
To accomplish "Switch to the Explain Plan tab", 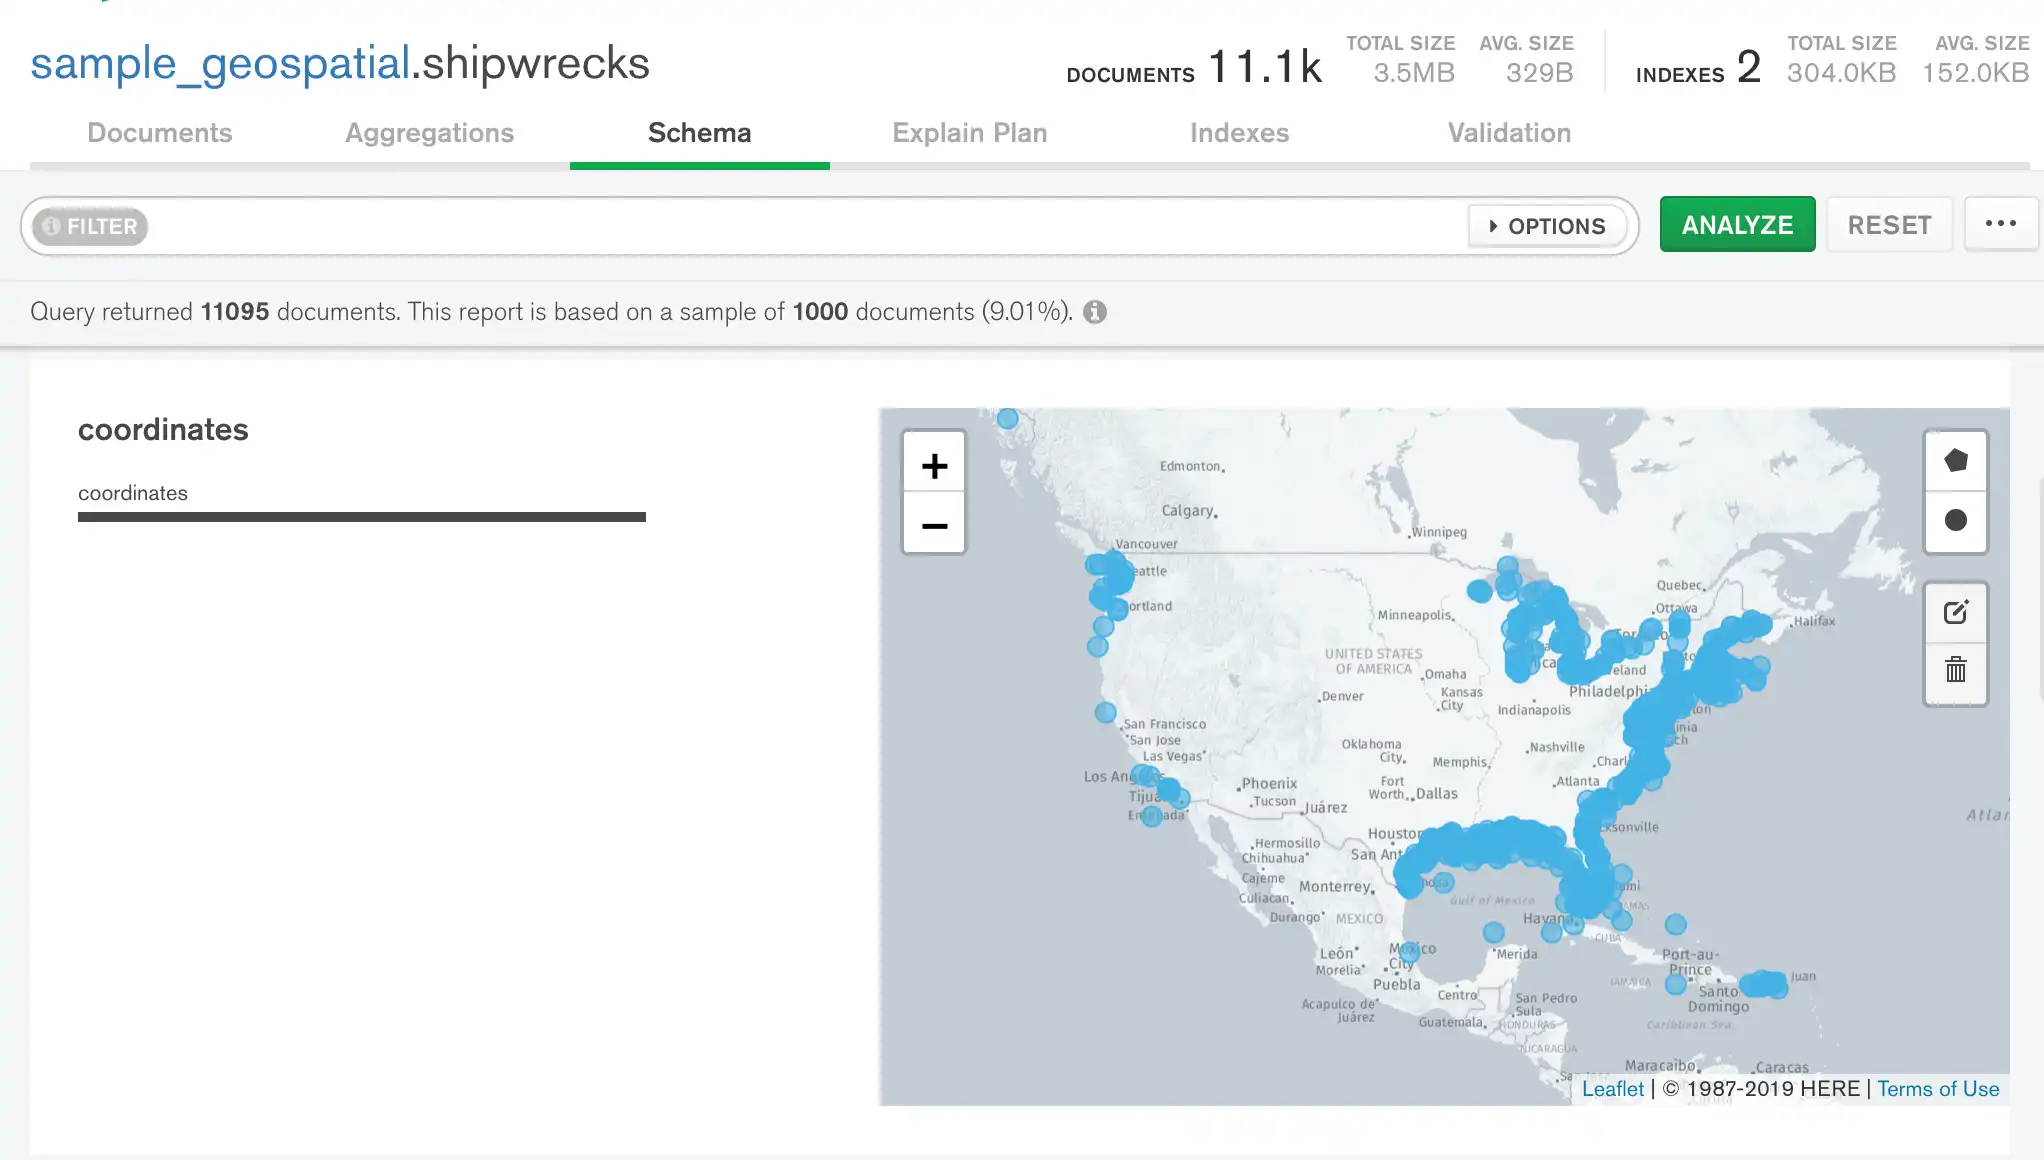I will pyautogui.click(x=970, y=133).
